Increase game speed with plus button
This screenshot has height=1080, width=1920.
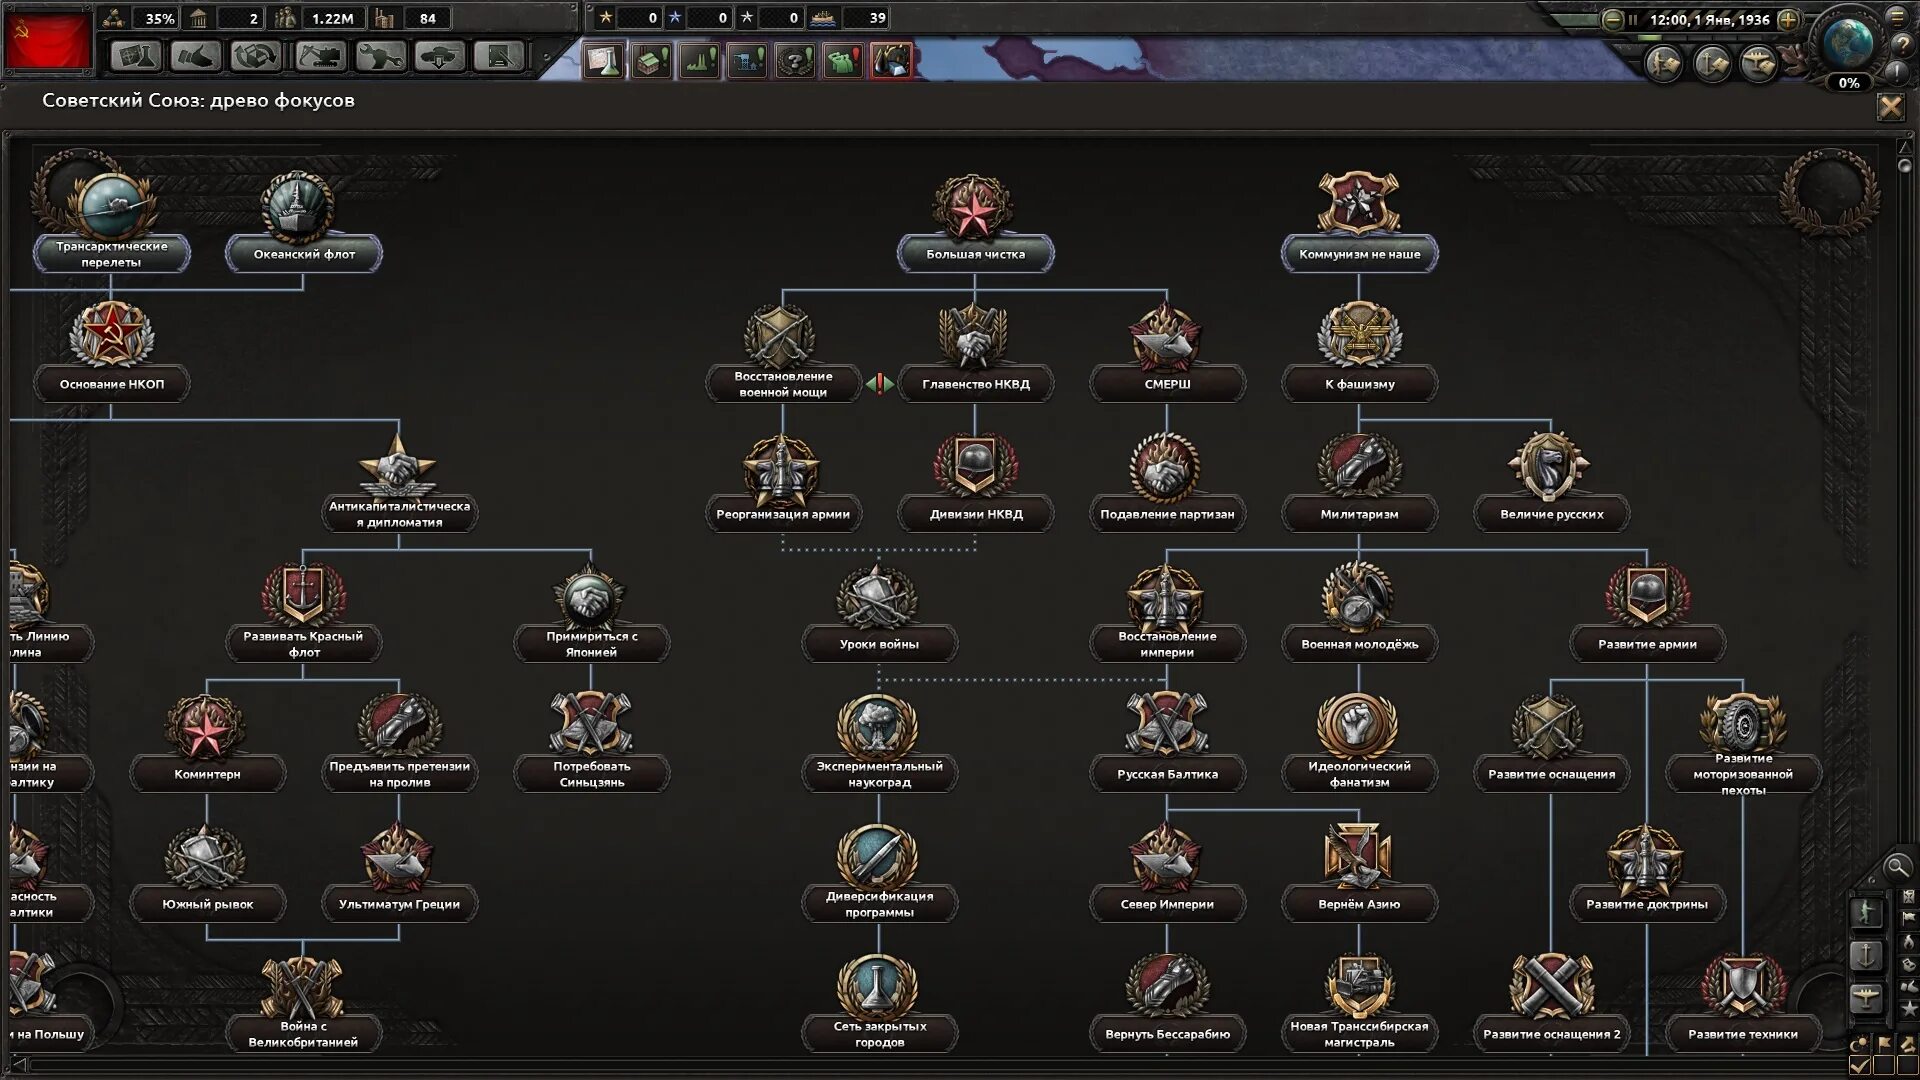click(x=1789, y=19)
